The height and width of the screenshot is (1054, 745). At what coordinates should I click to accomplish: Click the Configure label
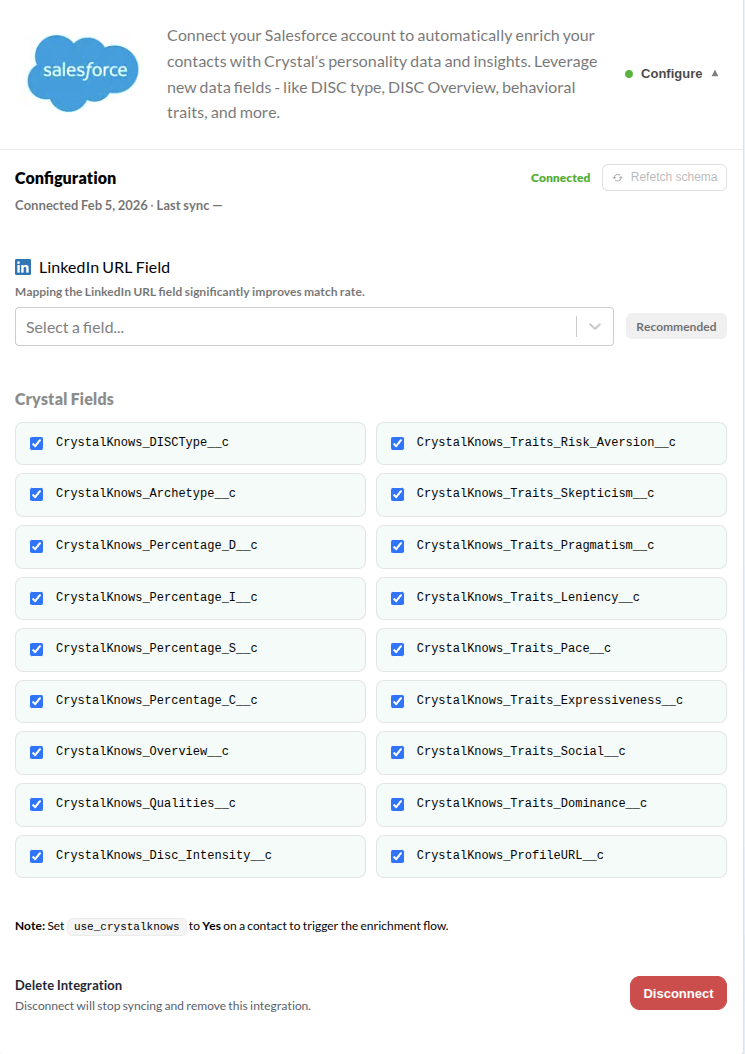671,73
